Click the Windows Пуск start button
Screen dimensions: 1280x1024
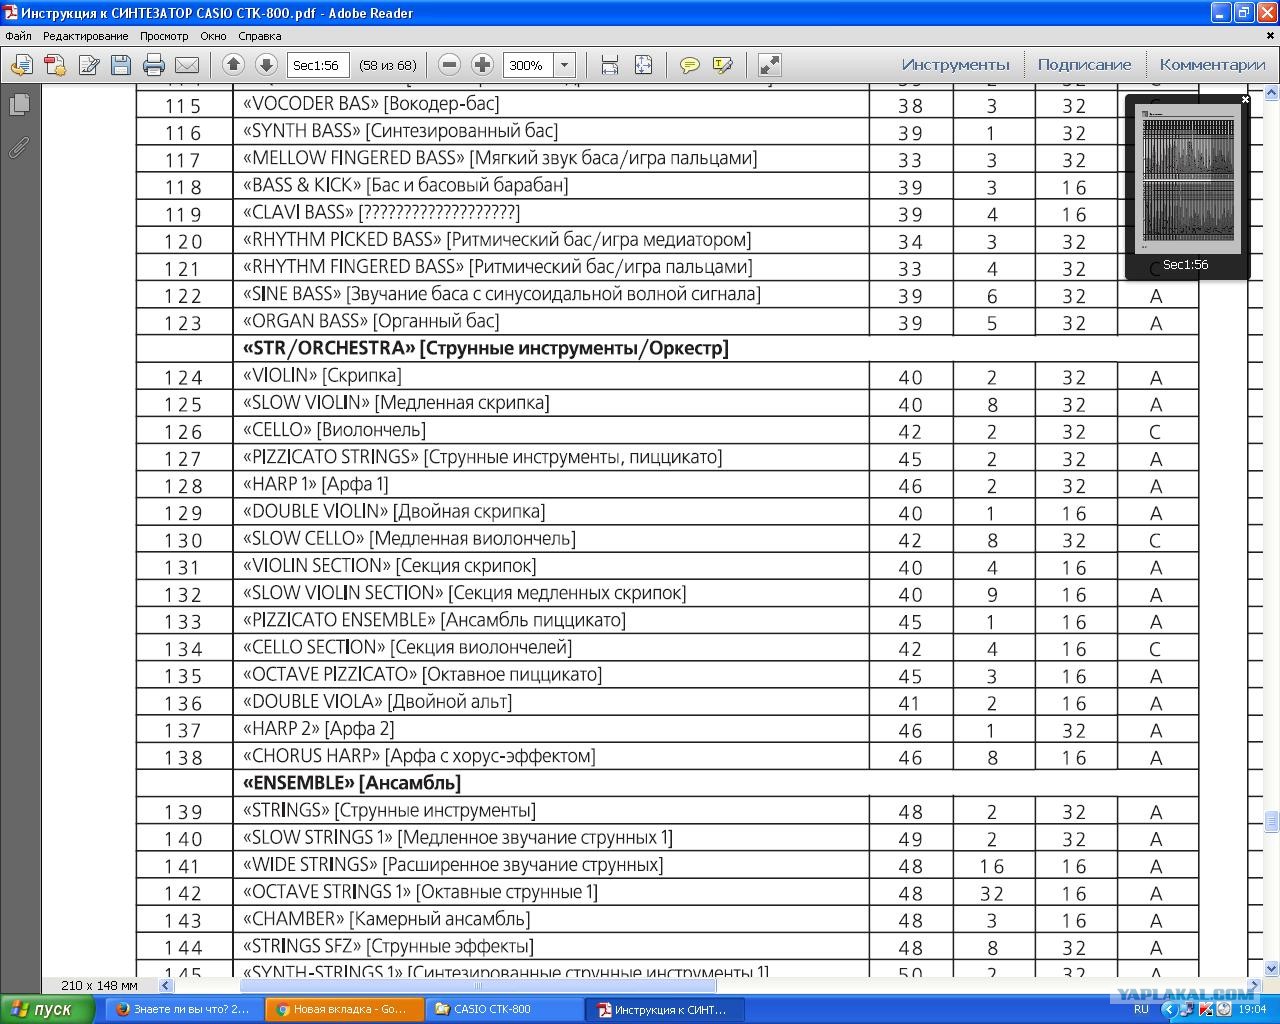pos(47,1009)
